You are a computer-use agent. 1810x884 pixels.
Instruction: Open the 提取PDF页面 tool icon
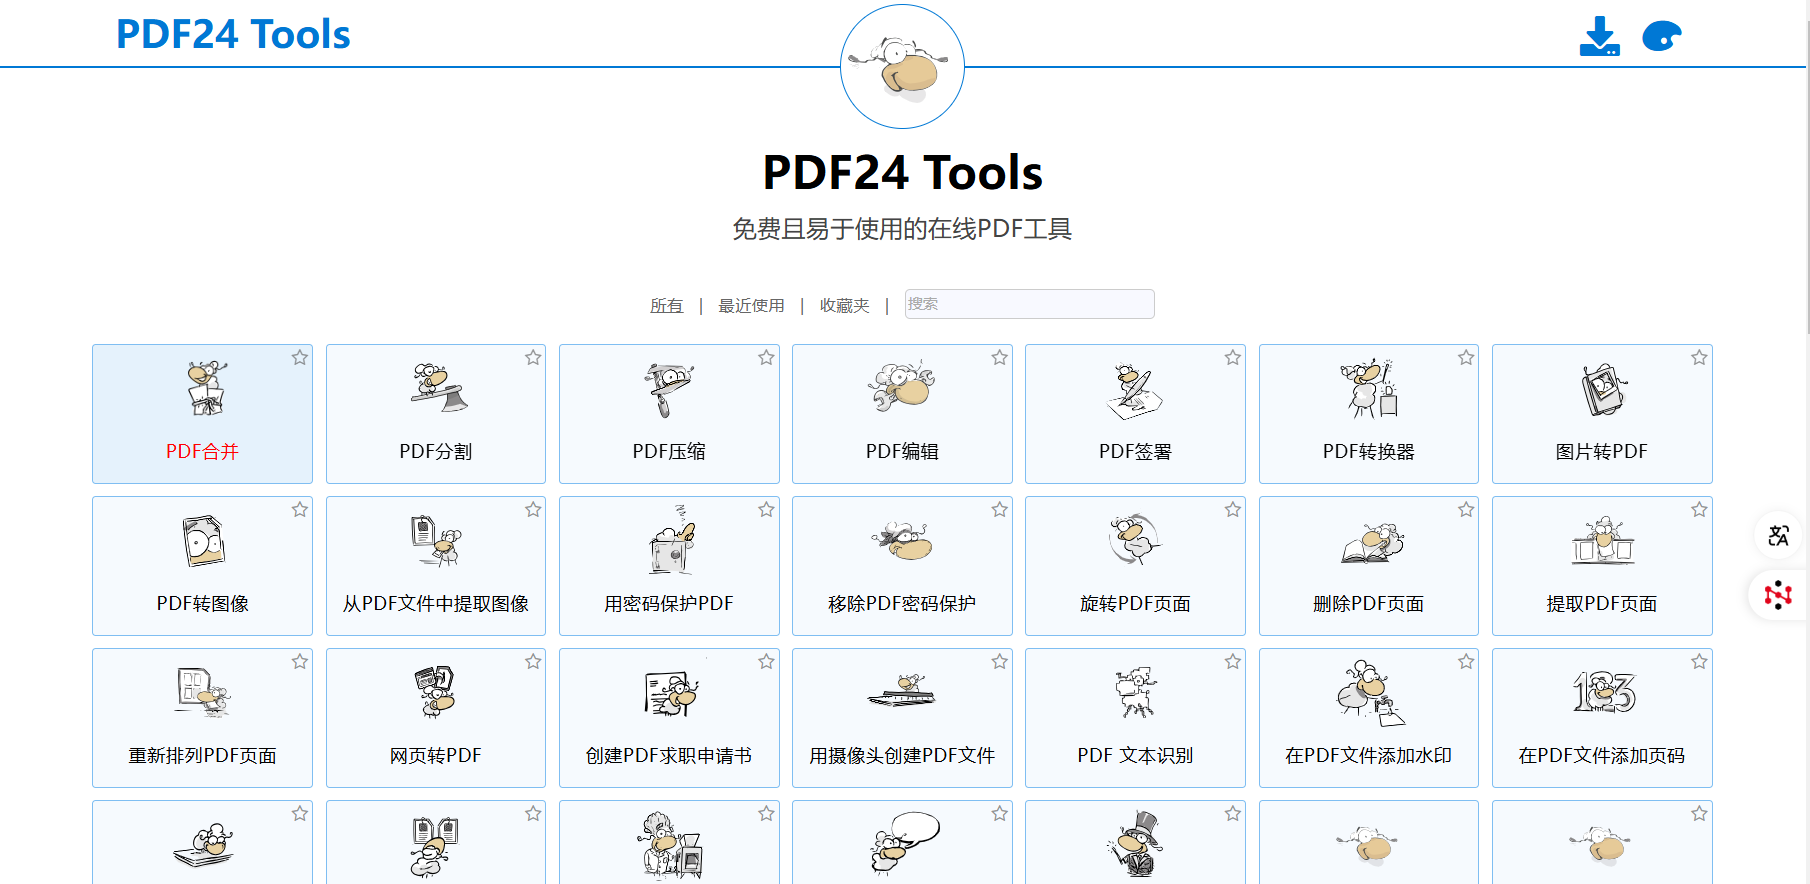[x=1602, y=541]
